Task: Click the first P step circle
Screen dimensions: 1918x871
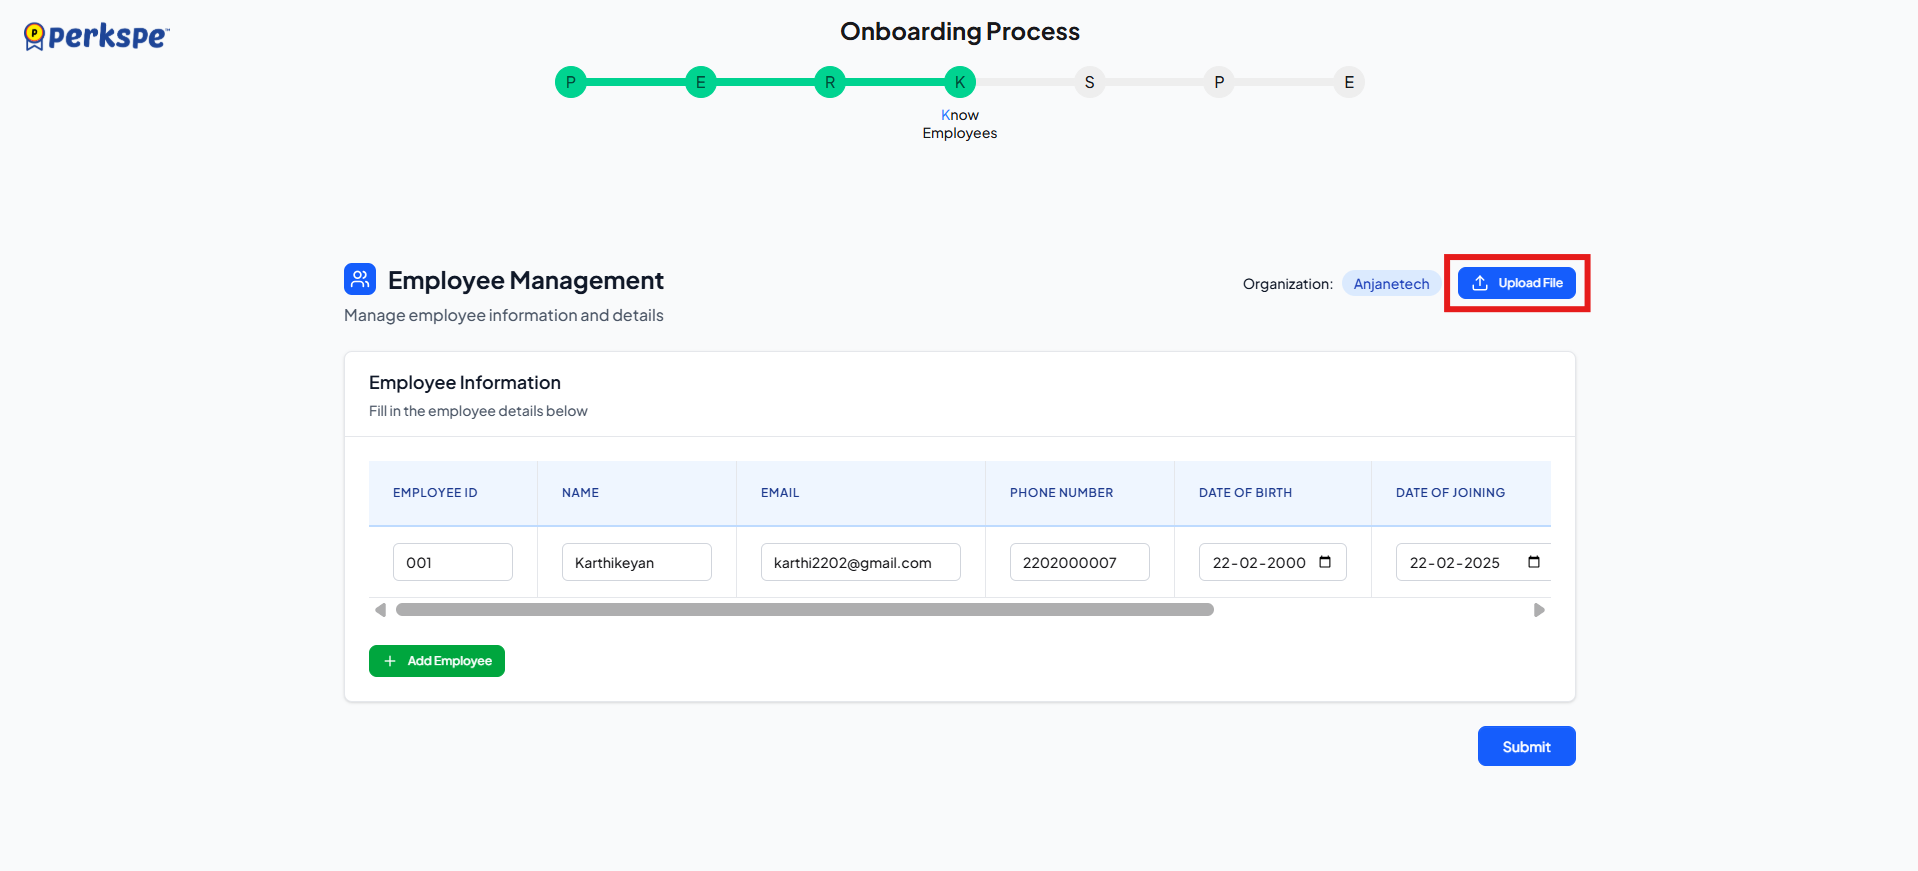Action: [x=570, y=82]
